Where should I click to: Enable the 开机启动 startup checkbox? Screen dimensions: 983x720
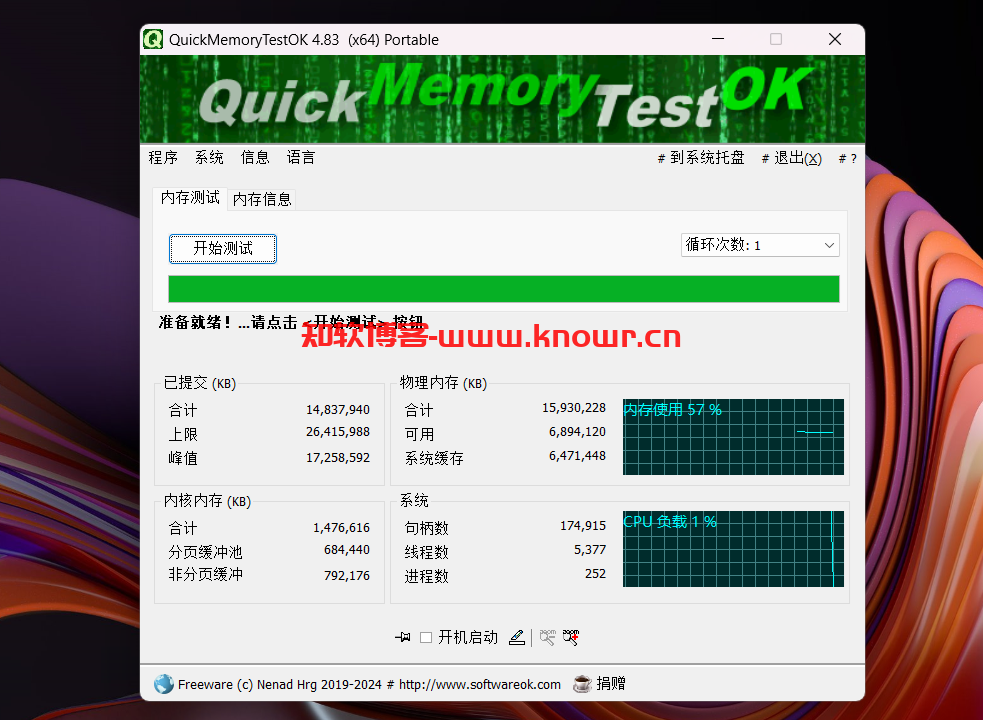point(426,638)
